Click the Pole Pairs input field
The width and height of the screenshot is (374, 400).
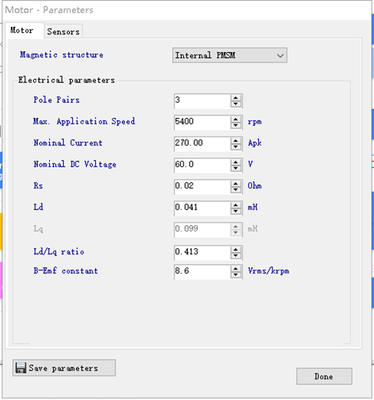tap(202, 101)
